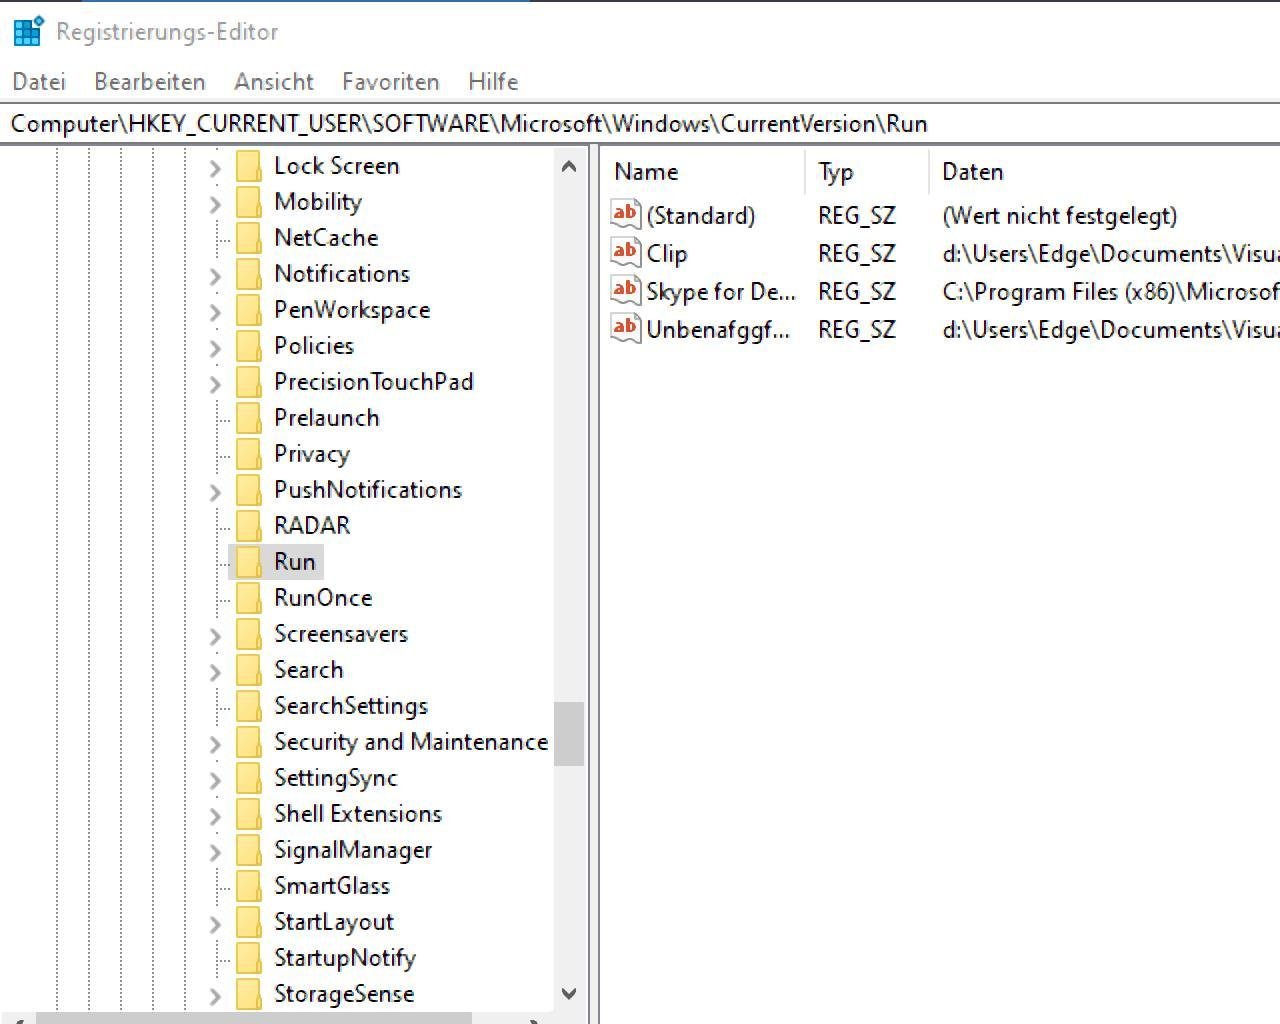The image size is (1280, 1024).
Task: Click the PrecisionTouchPad folder icon
Action: 249,382
